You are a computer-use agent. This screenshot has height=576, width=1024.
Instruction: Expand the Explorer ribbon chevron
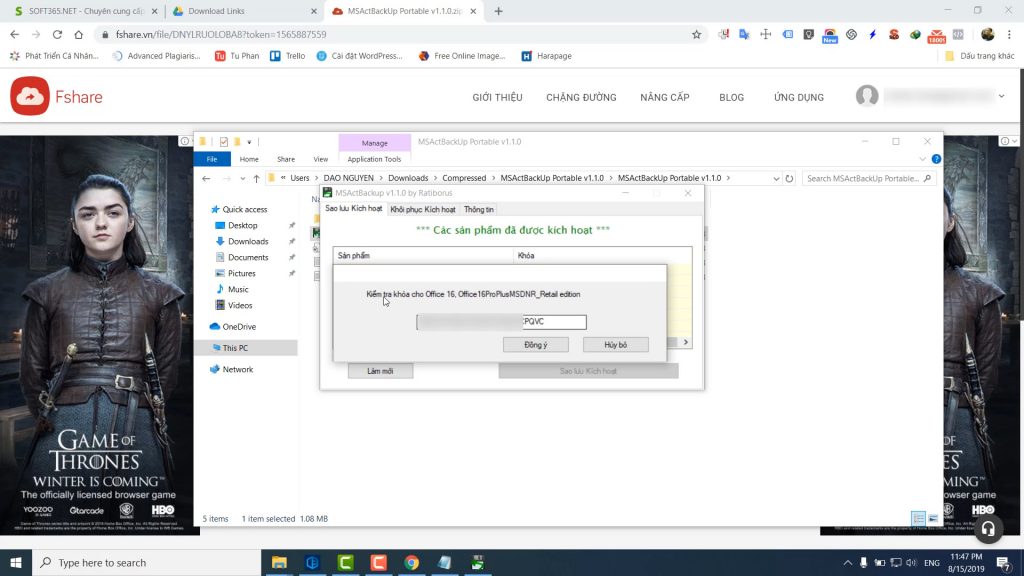[x=922, y=159]
